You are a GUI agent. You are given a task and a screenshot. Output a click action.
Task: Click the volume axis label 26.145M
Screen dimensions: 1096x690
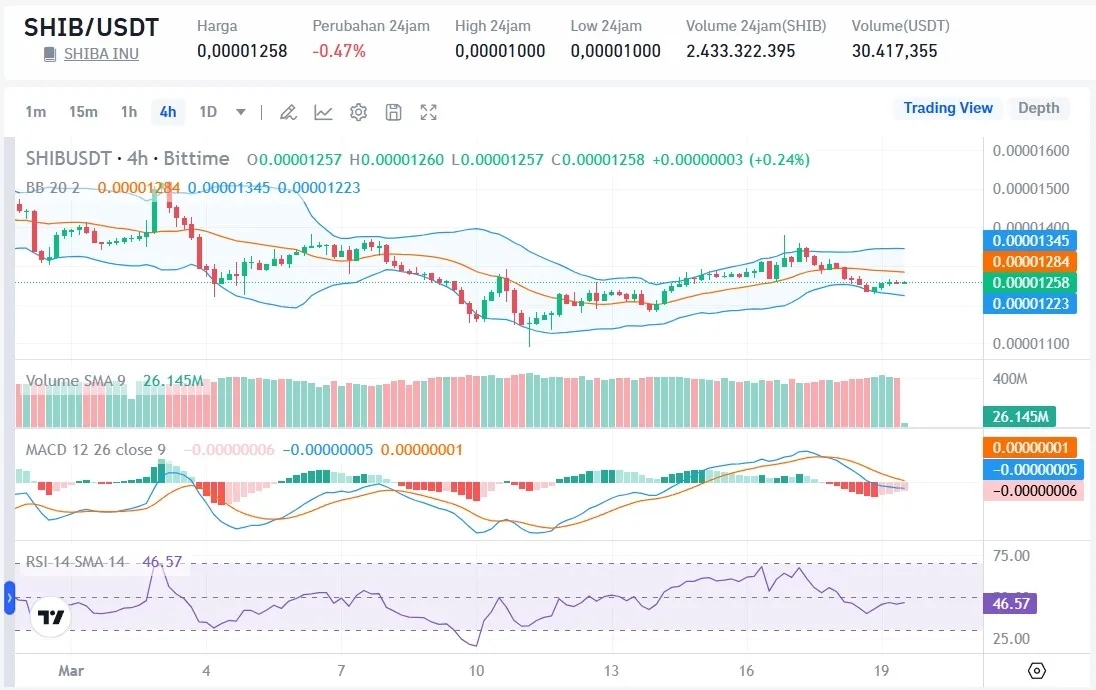tap(1020, 417)
